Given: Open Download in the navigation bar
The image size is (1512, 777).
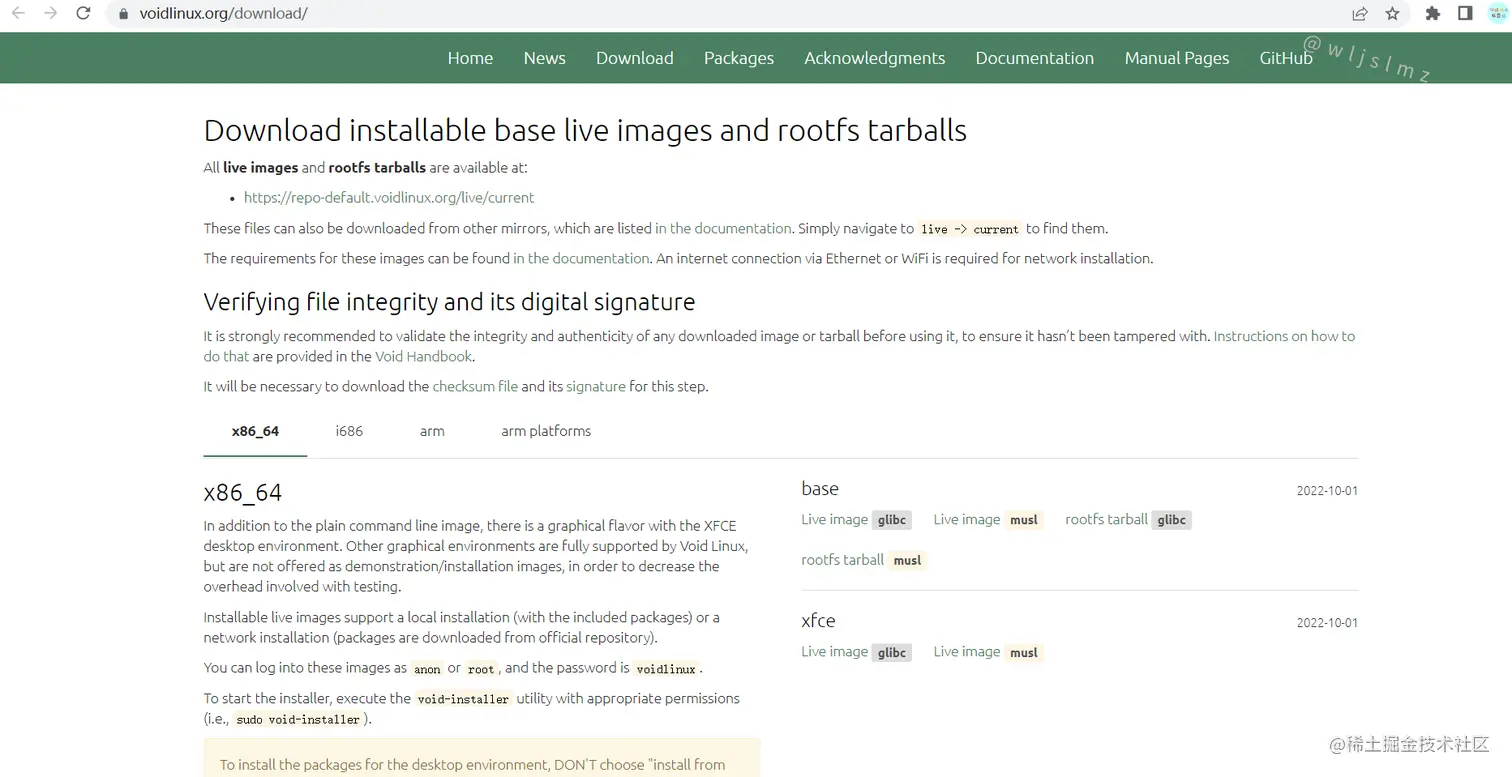Looking at the screenshot, I should [634, 58].
